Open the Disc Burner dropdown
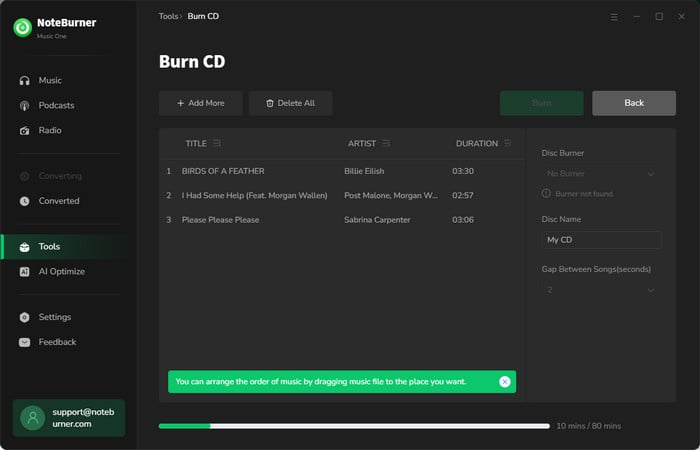This screenshot has height=450, width=700. click(600, 173)
